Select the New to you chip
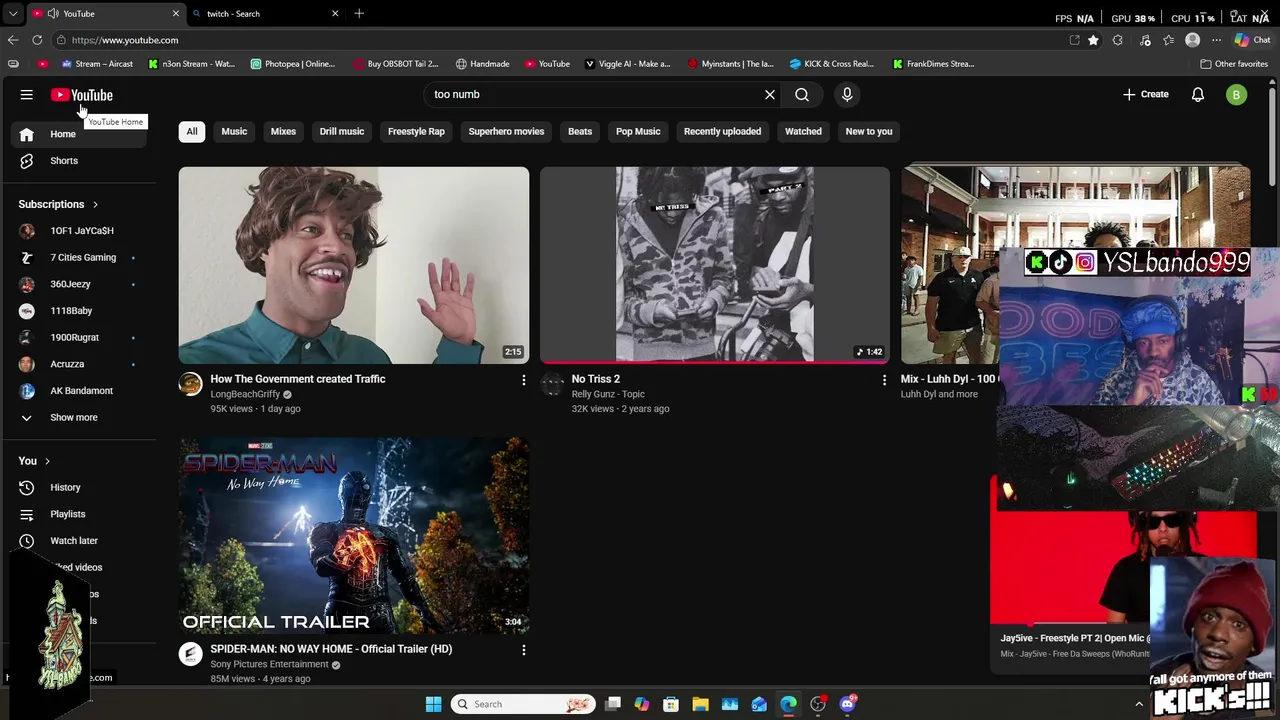 click(x=869, y=132)
